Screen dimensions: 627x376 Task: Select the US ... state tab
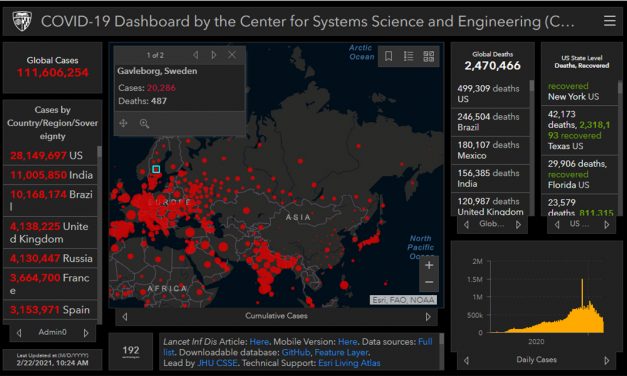579,224
